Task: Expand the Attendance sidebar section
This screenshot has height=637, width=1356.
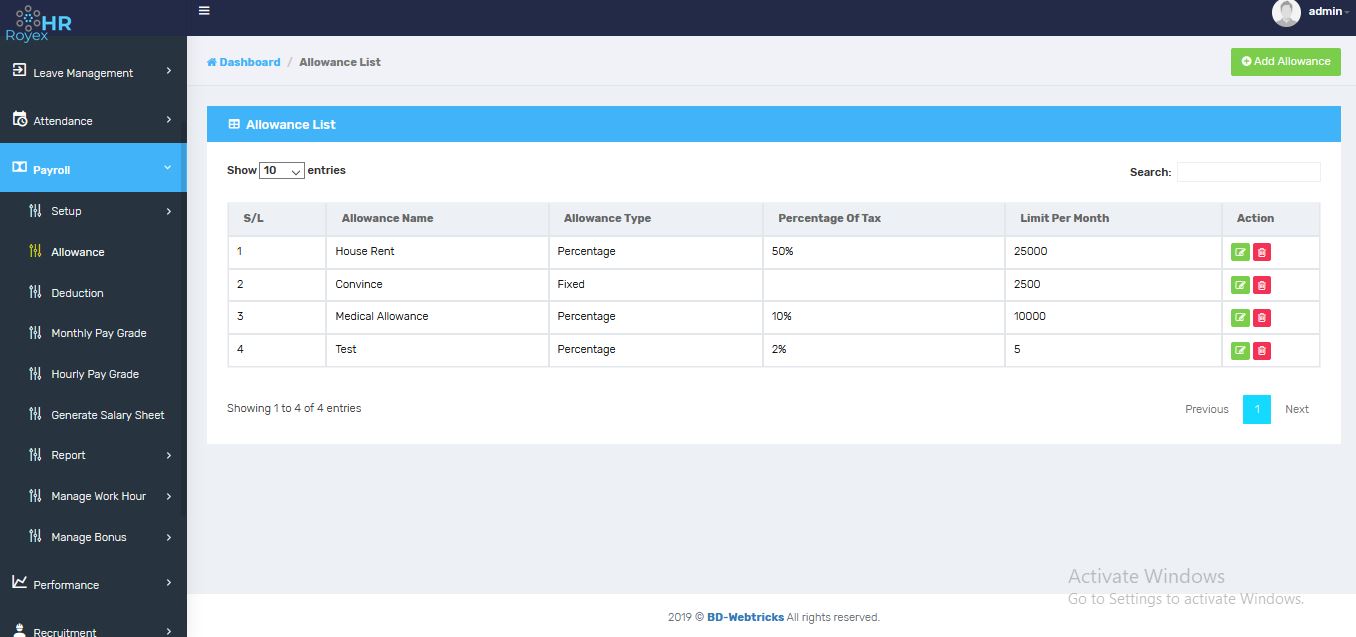Action: (x=93, y=120)
